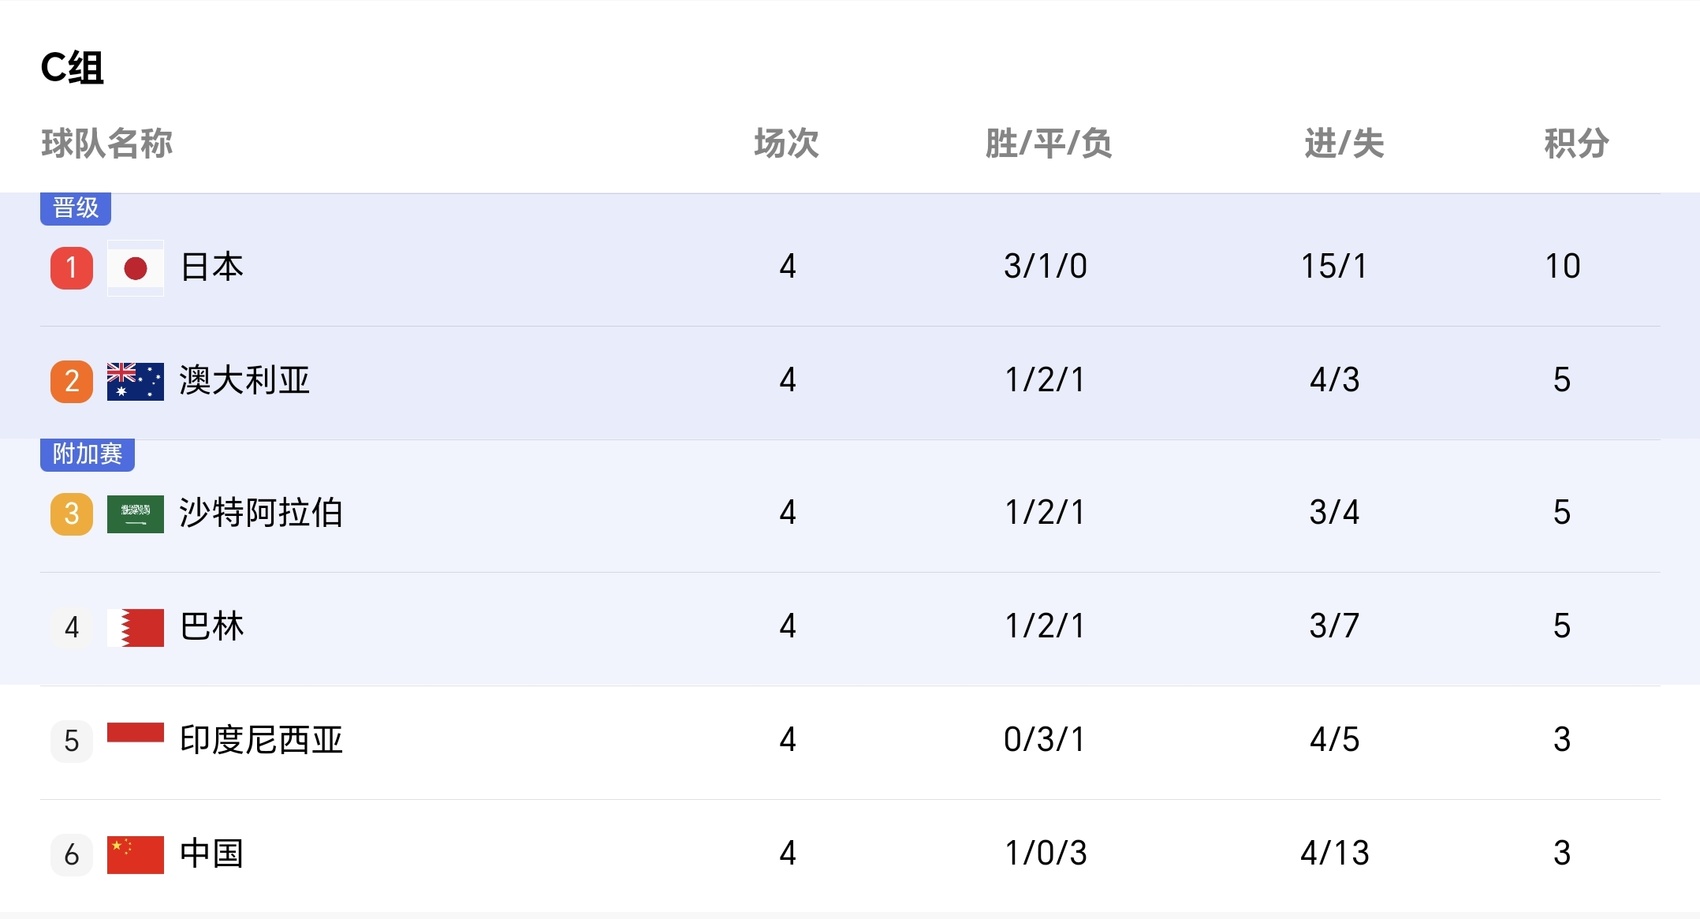The height and width of the screenshot is (919, 1700).
Task: Click China's 4/13 goals record
Action: point(1334,853)
